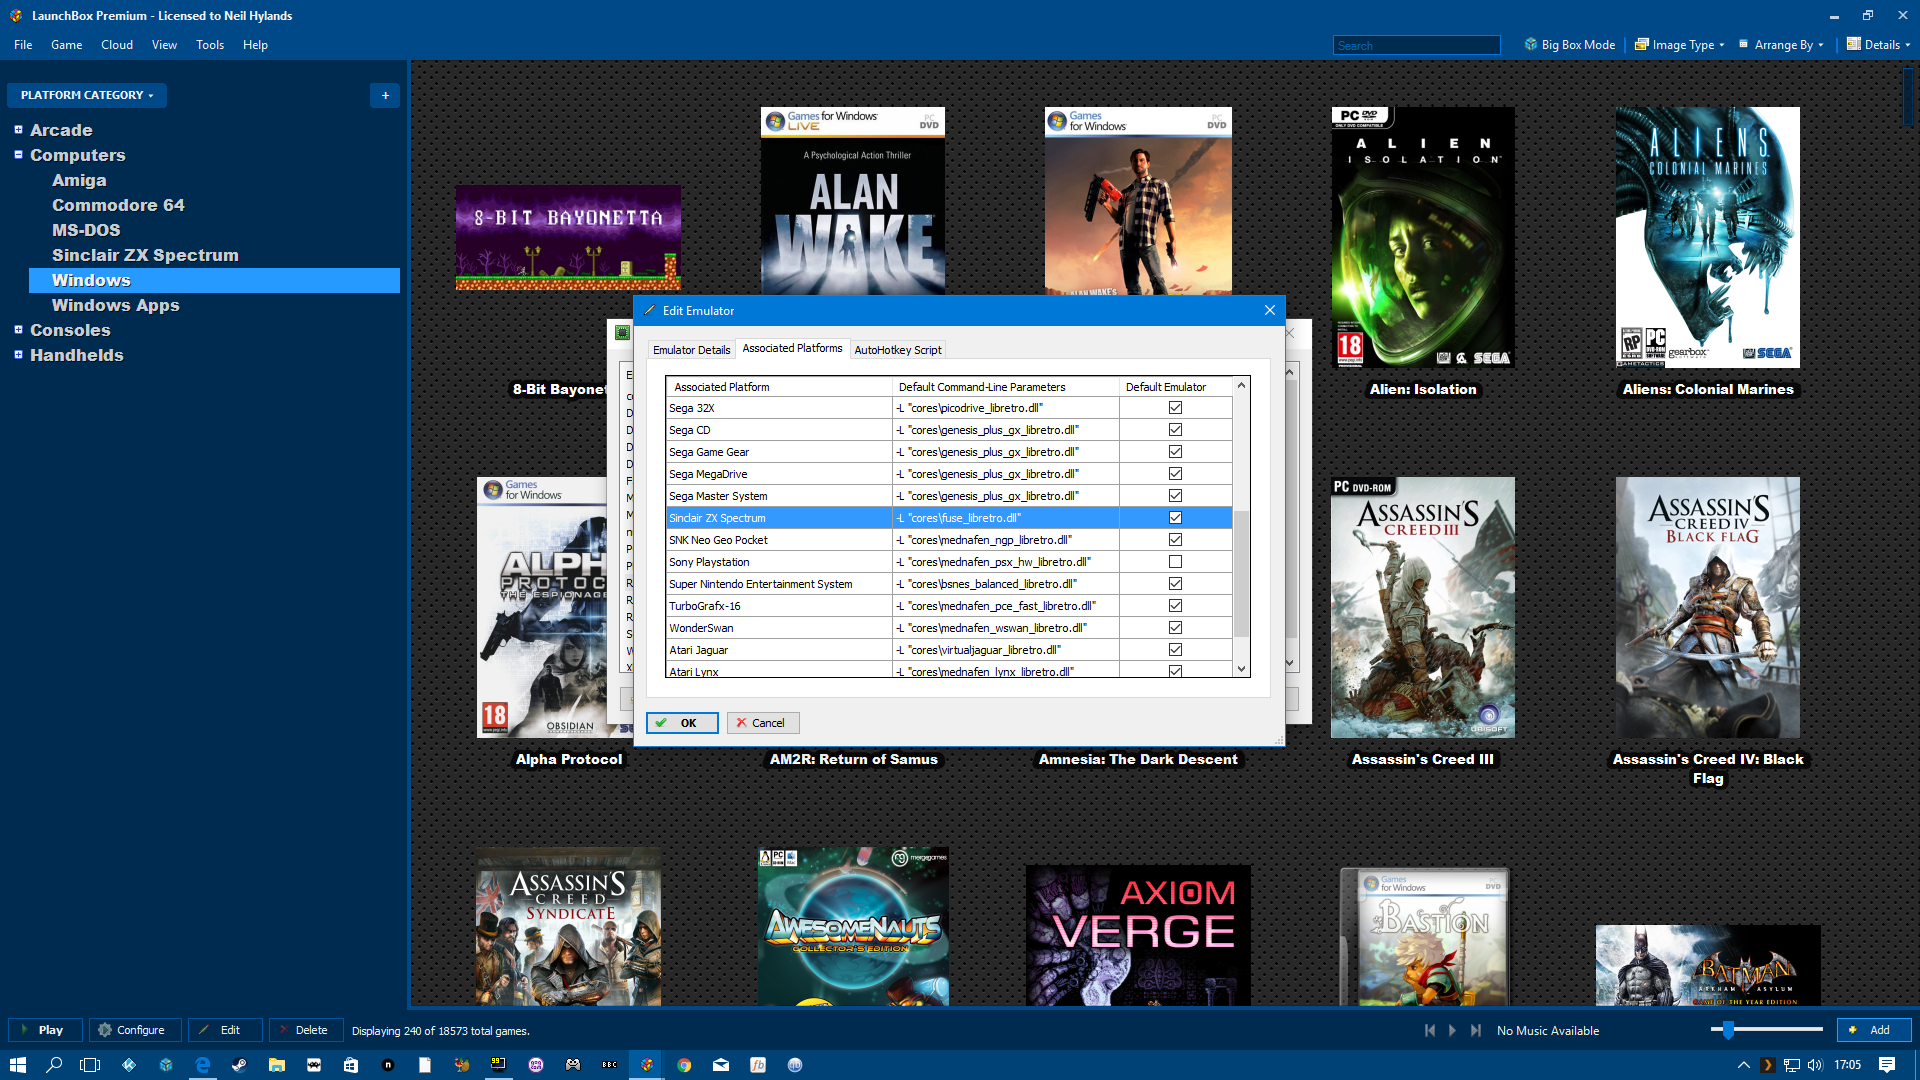The height and width of the screenshot is (1080, 1920).
Task: Open Google Chrome from taskbar
Action: [x=684, y=1065]
